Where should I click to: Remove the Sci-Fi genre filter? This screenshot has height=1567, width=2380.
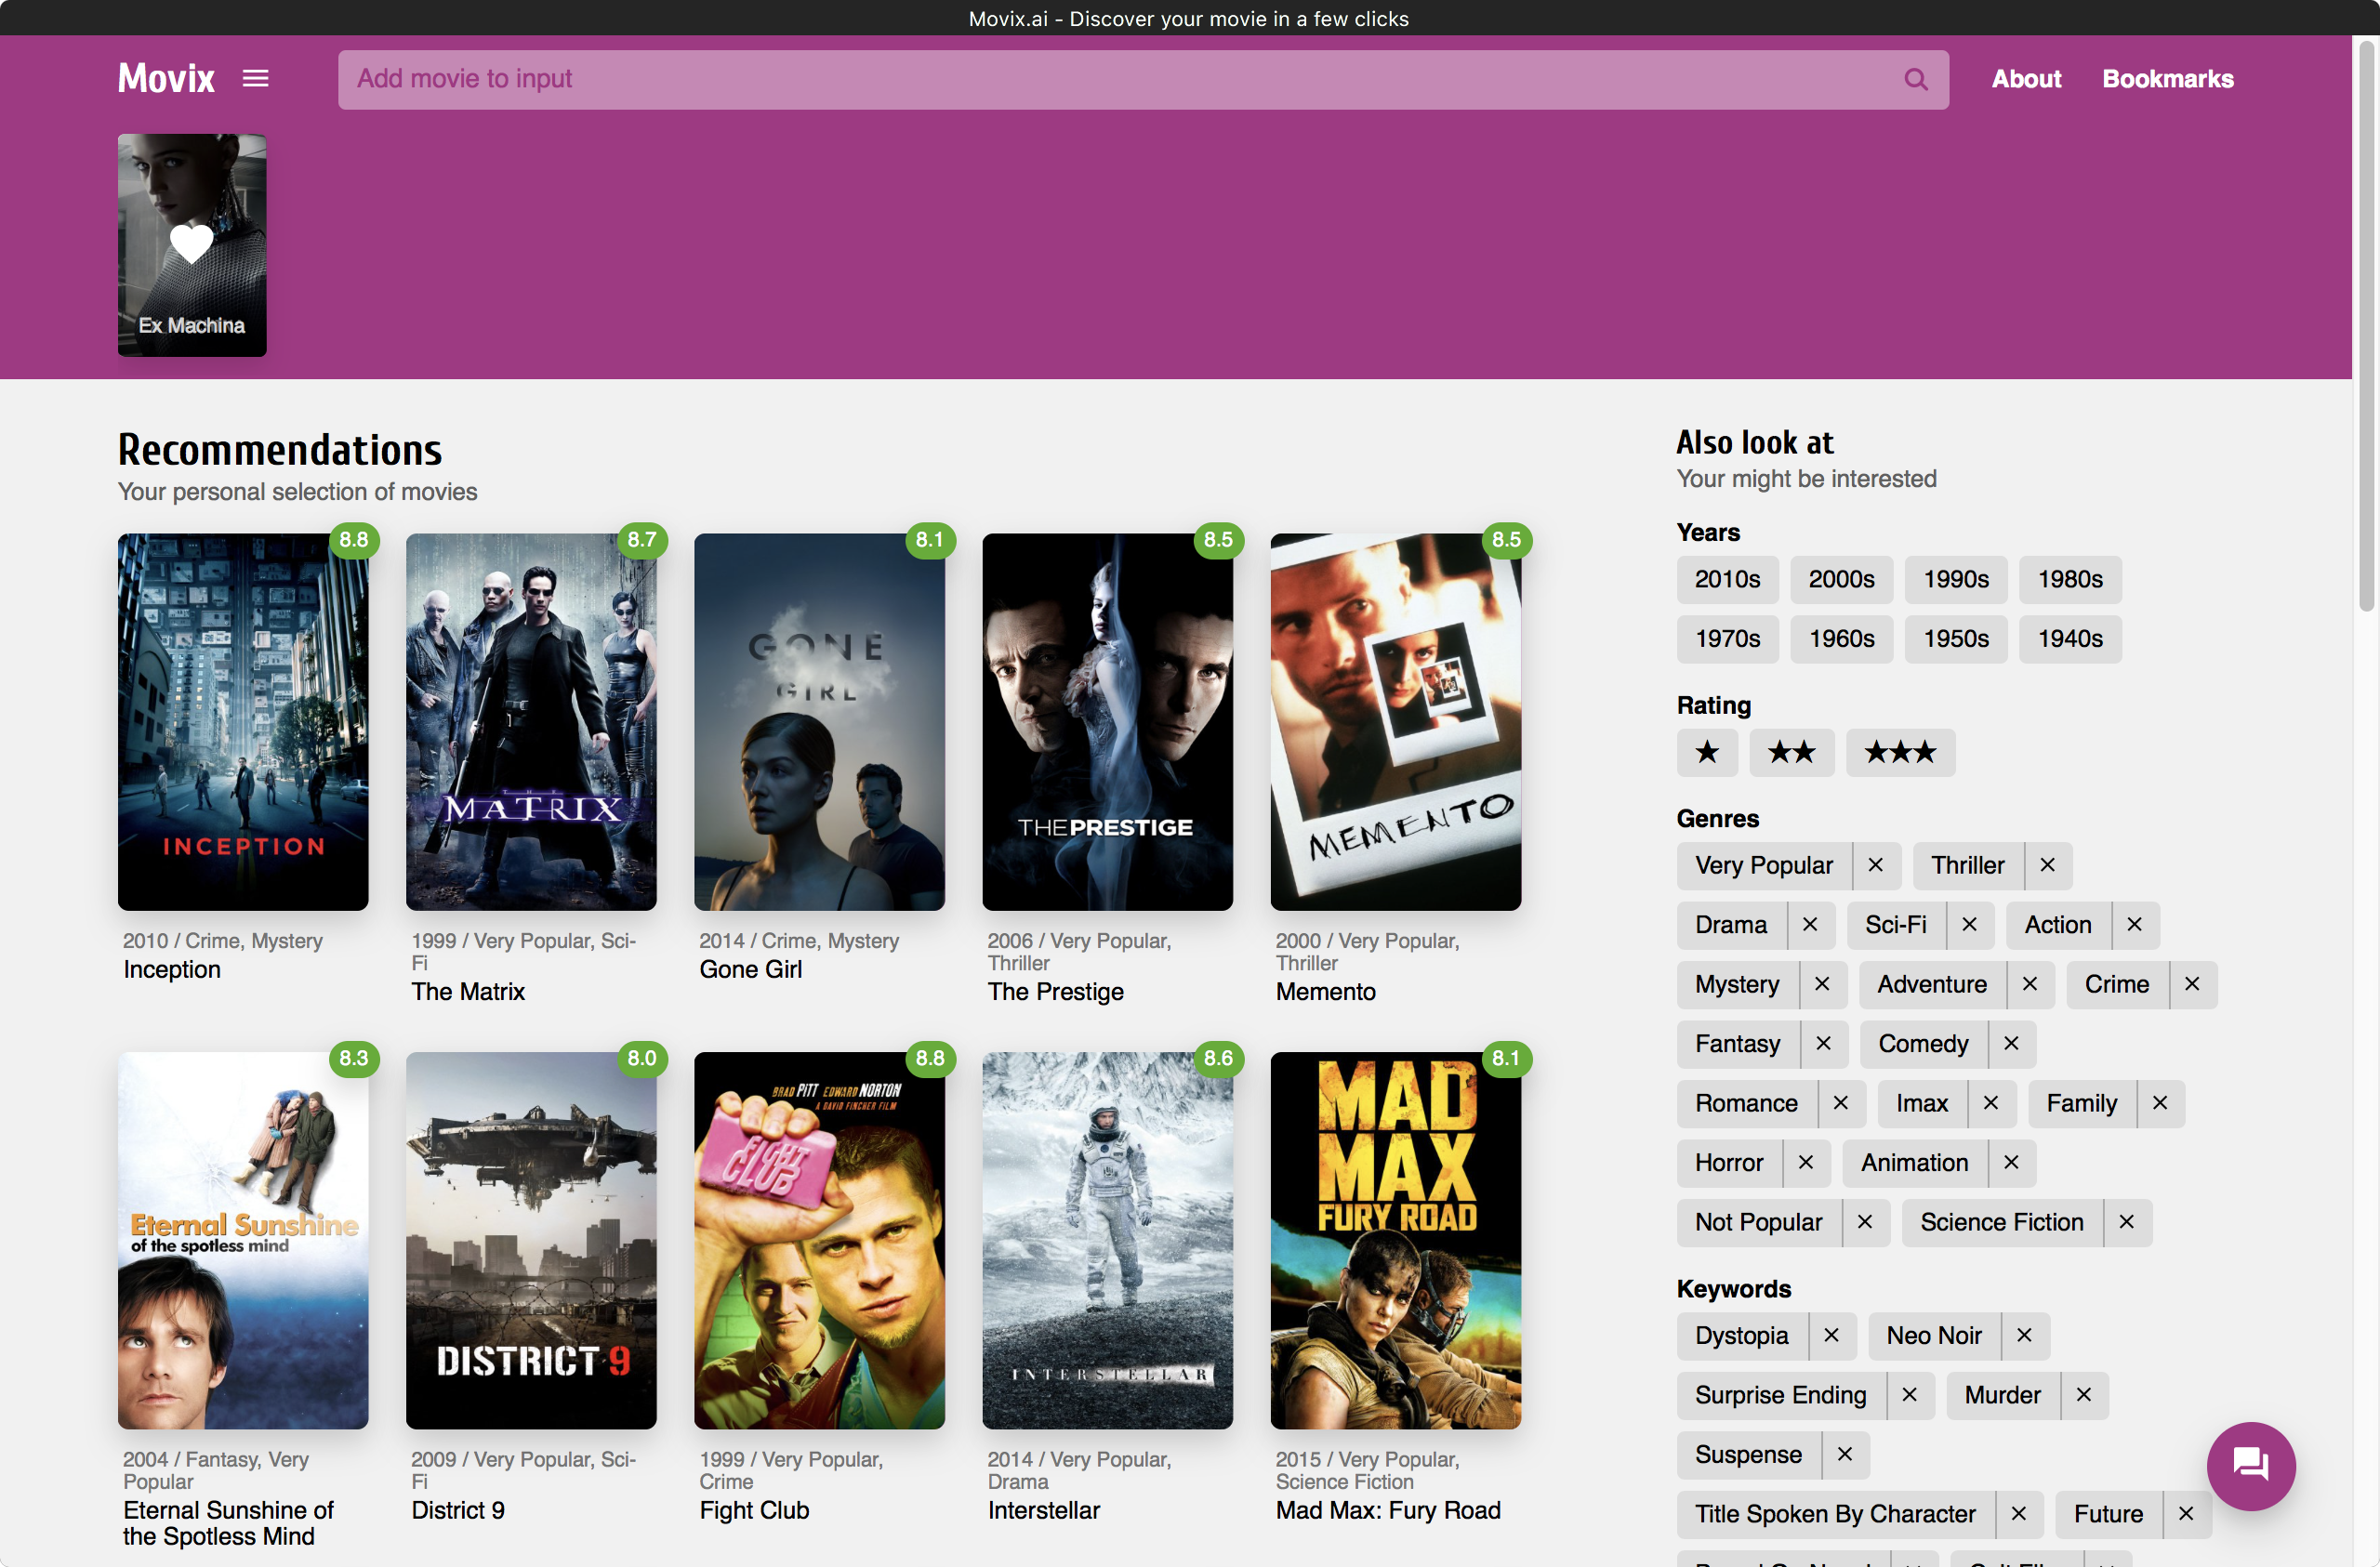coord(1969,925)
